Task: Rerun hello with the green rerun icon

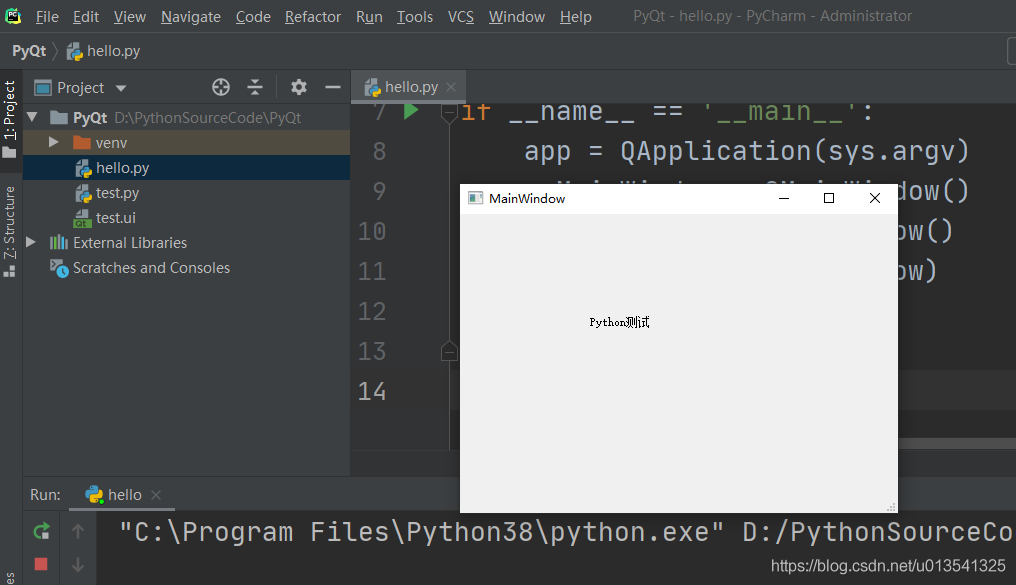Action: click(41, 531)
